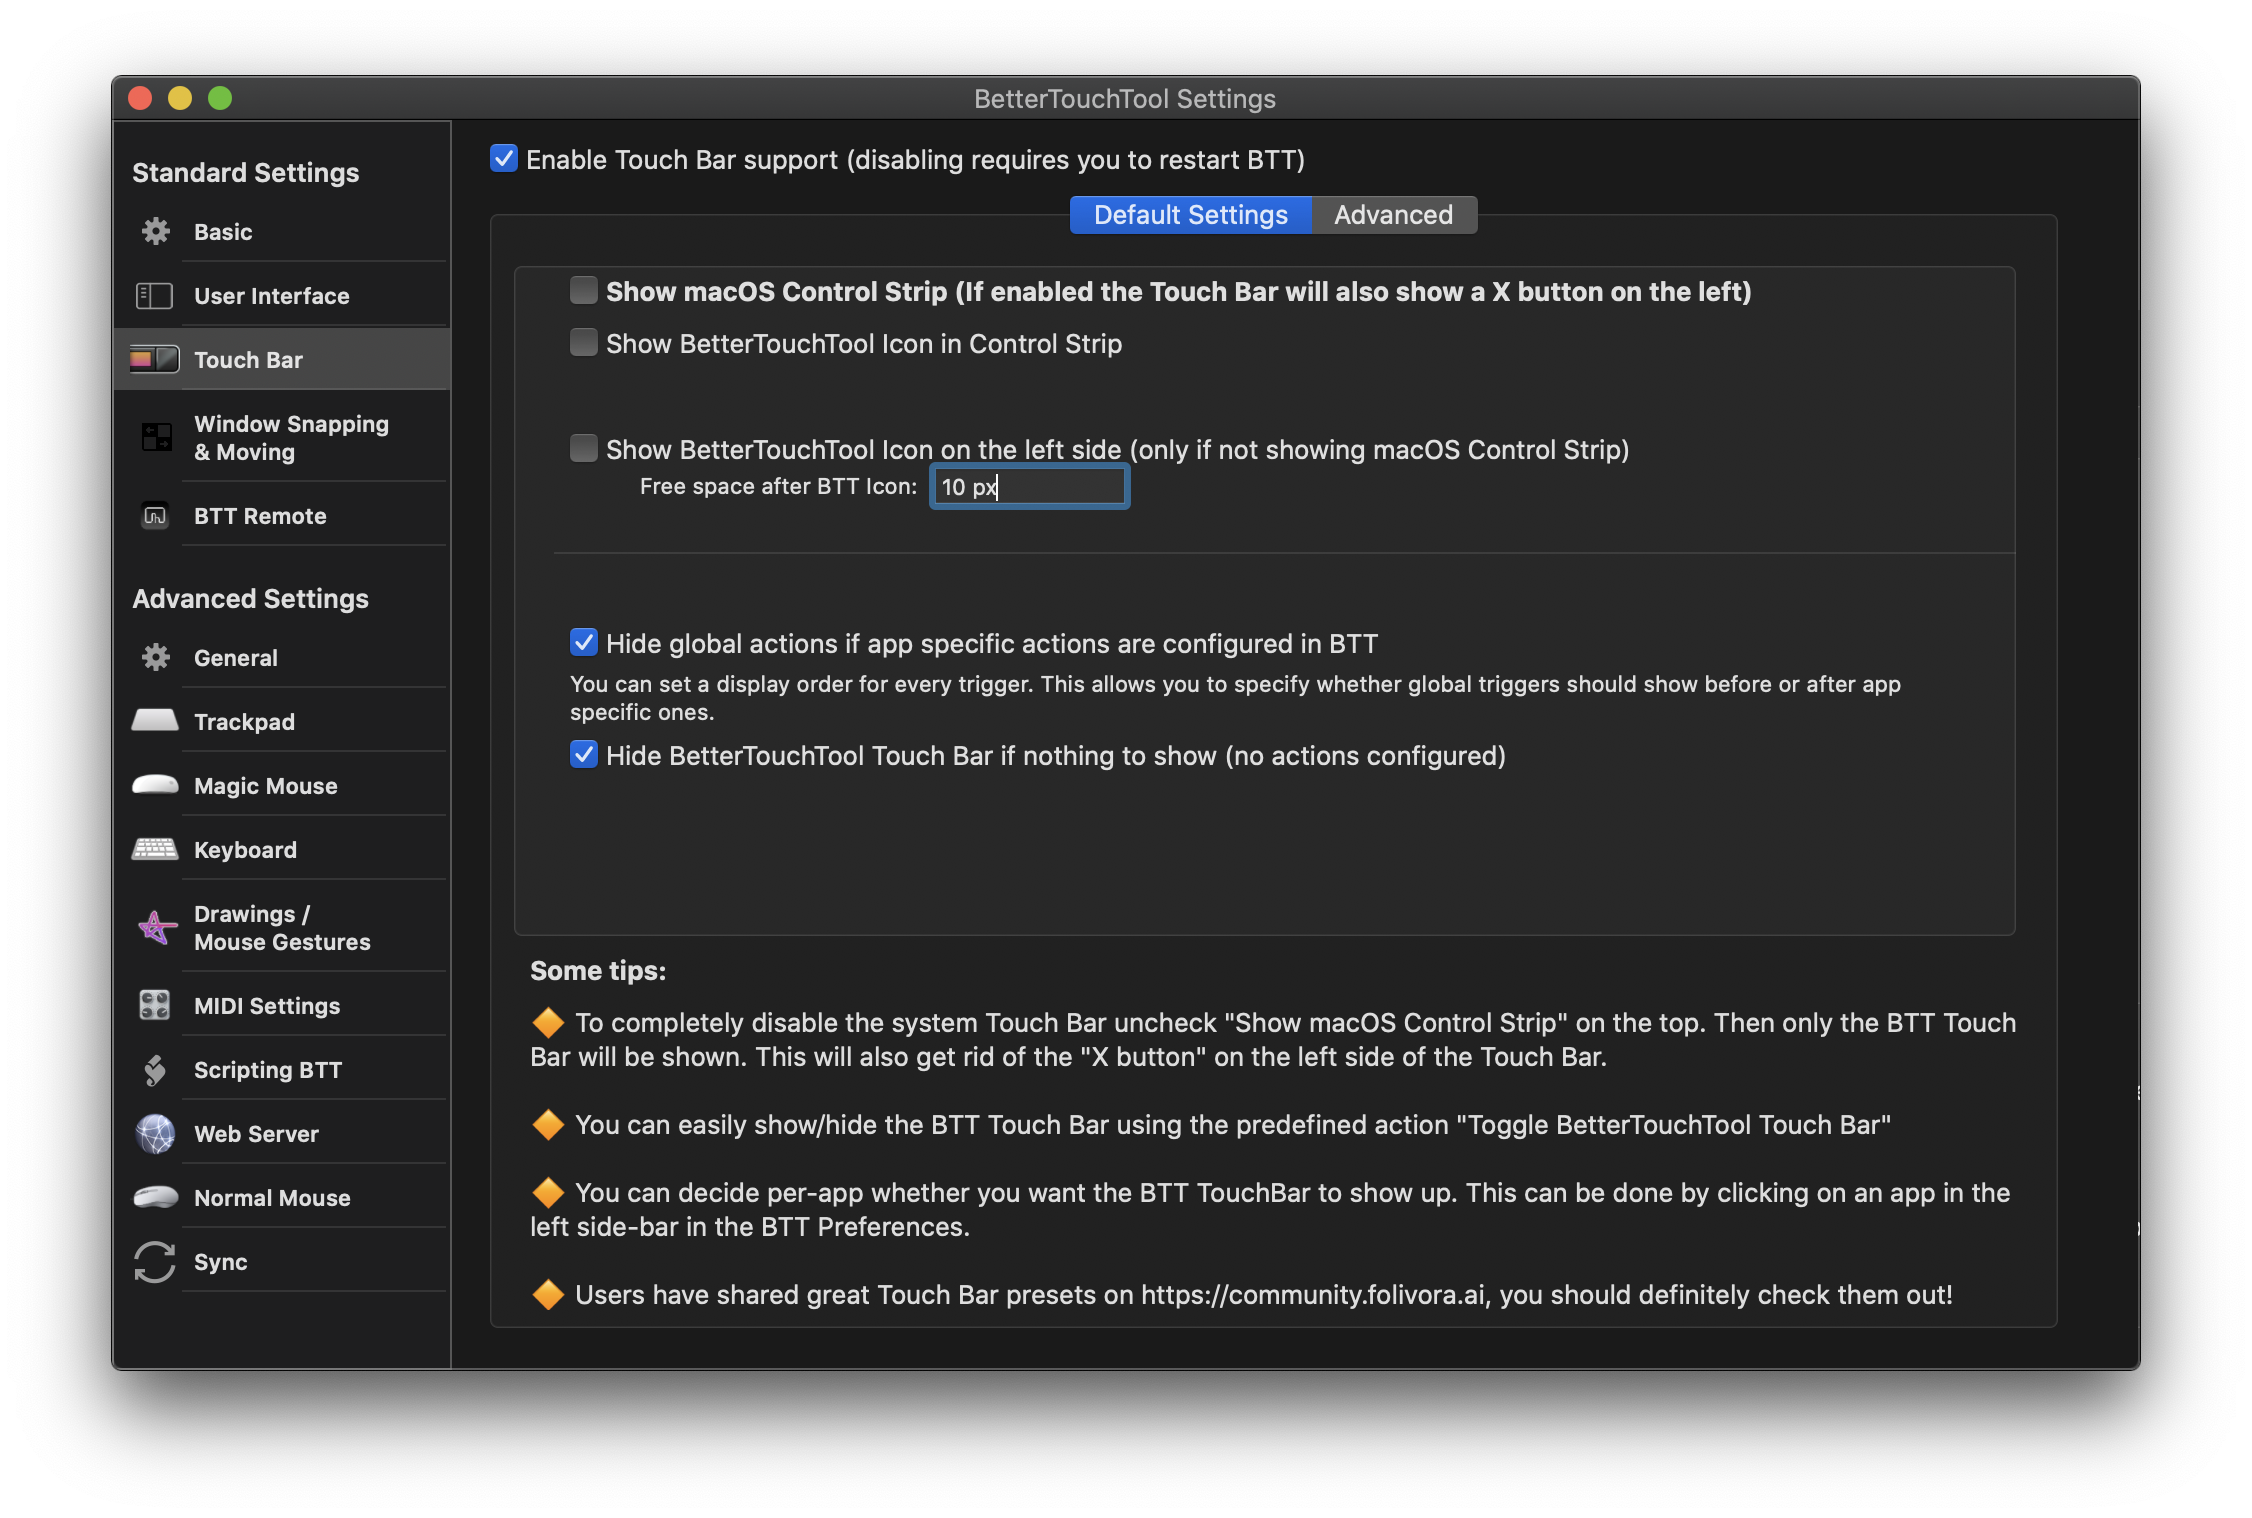Select the BTT Remote icon
Screen dimensions: 2252x1518
[155, 516]
